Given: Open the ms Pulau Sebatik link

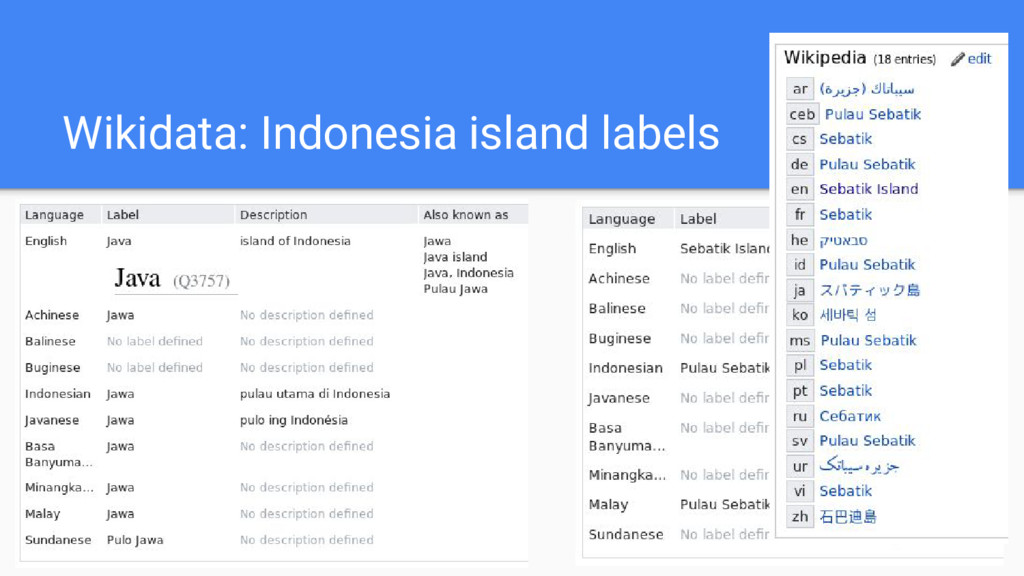Looking at the screenshot, I should coord(869,341).
